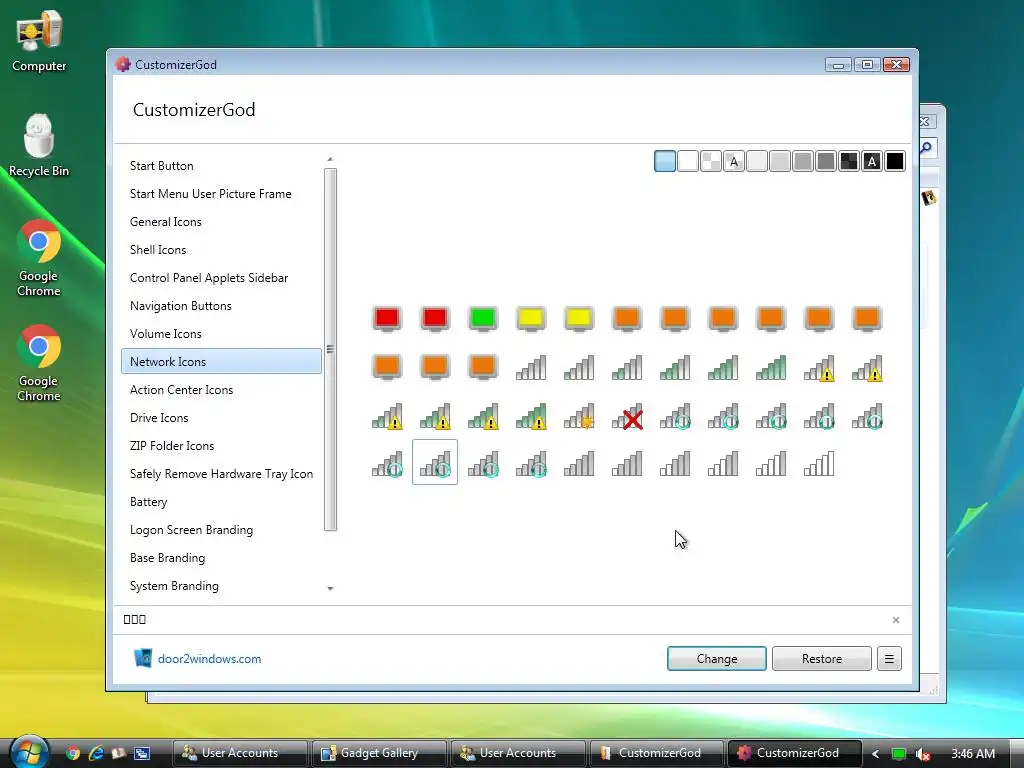Open the door2windows.com link

point(210,659)
